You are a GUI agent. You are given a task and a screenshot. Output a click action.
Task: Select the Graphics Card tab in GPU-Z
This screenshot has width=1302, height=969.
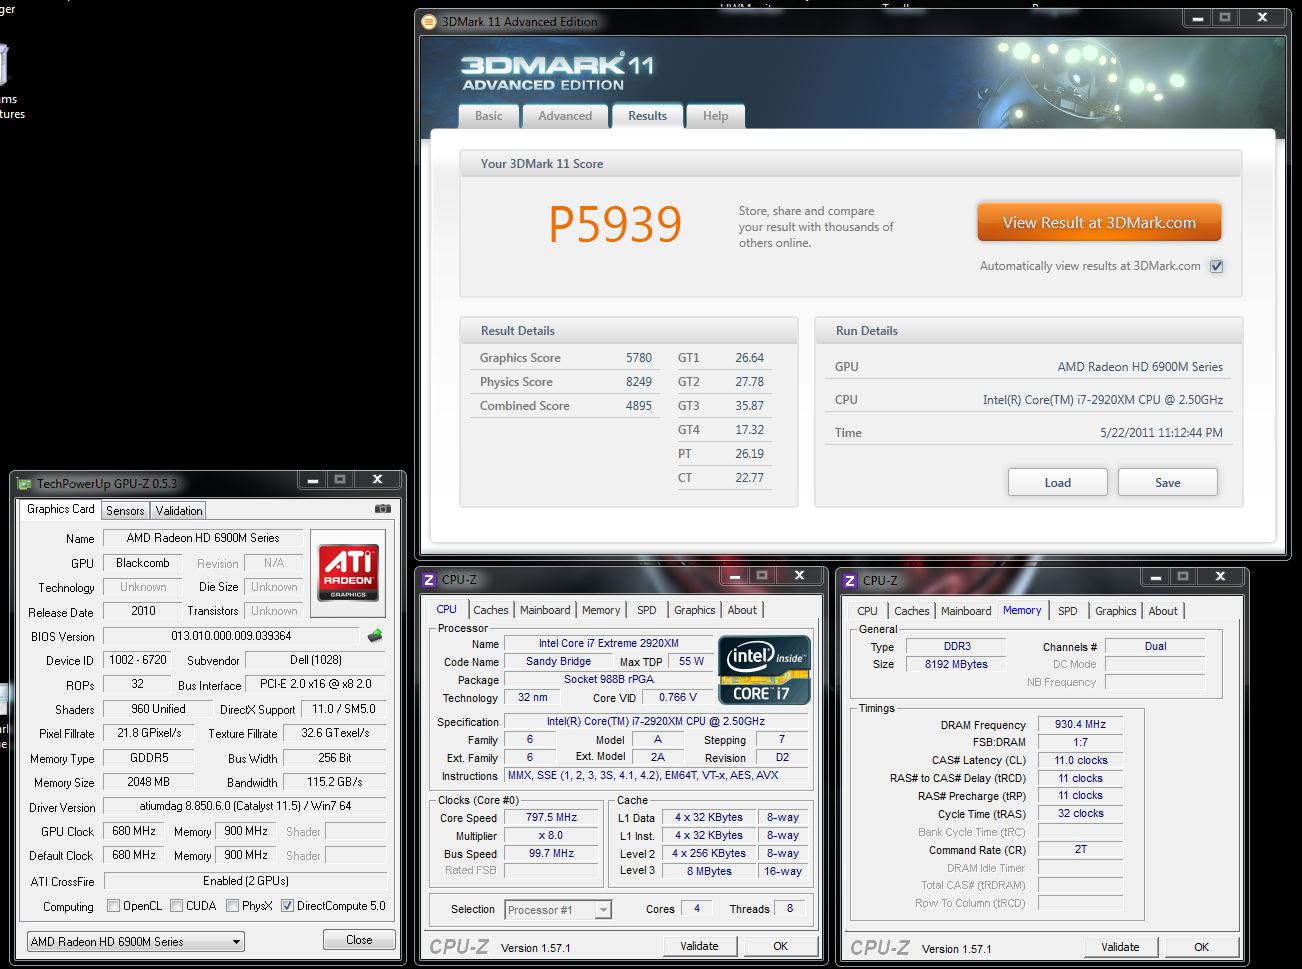(x=61, y=509)
